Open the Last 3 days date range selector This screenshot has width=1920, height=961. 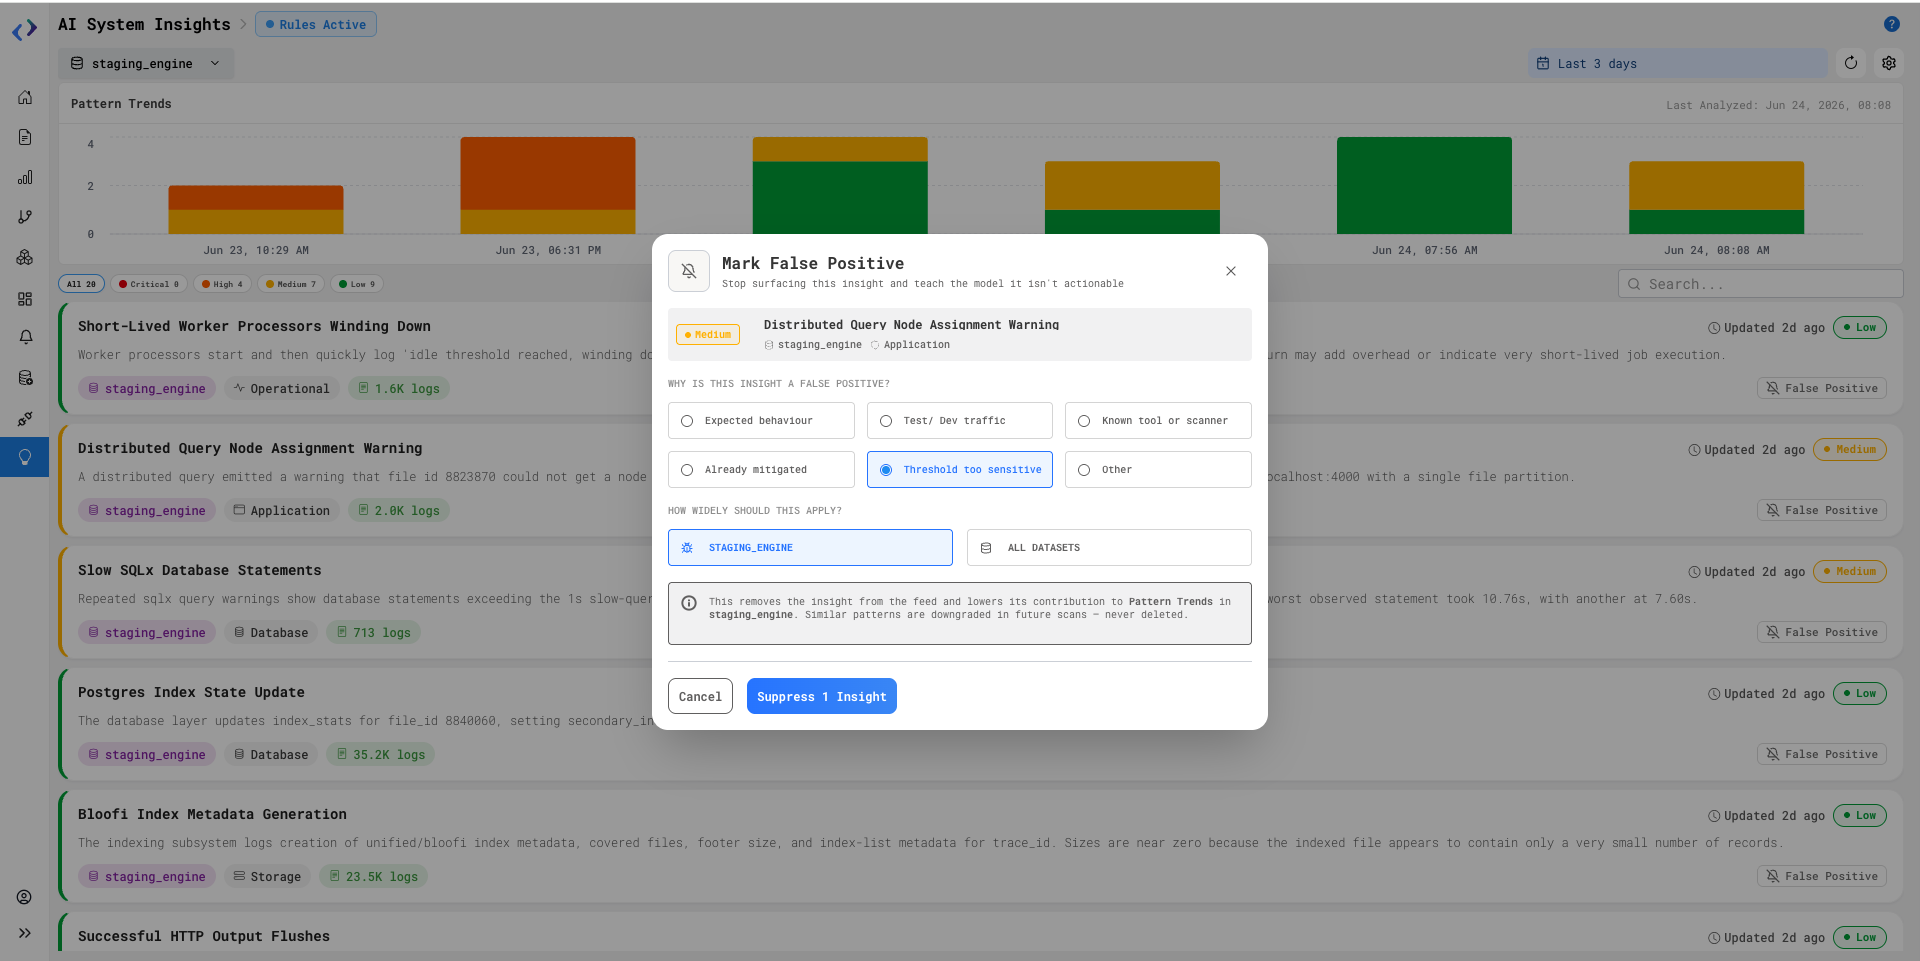click(1677, 63)
